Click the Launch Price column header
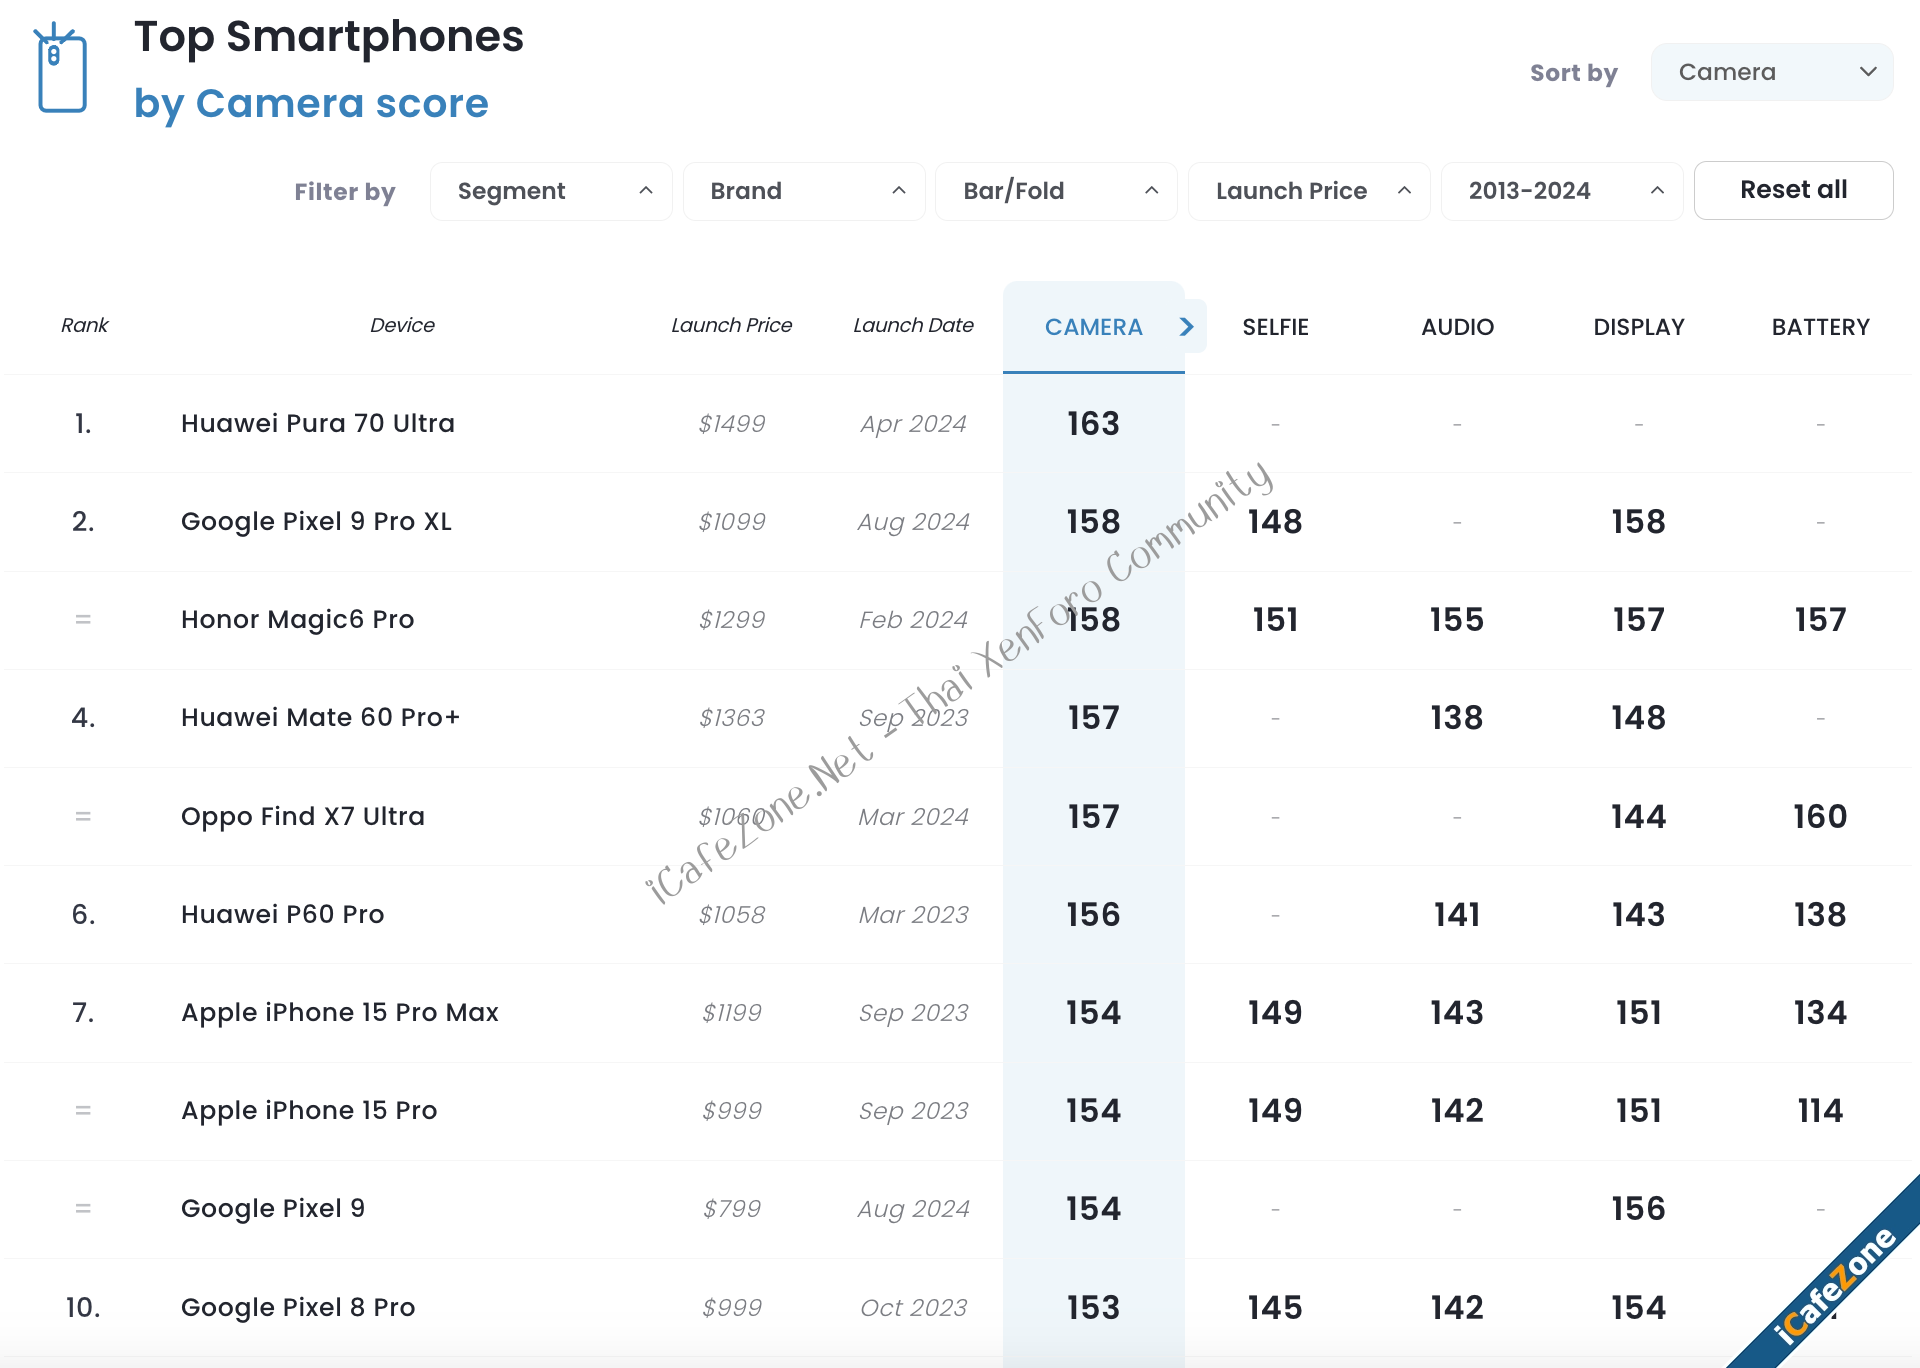Image resolution: width=1920 pixels, height=1368 pixels. tap(731, 325)
